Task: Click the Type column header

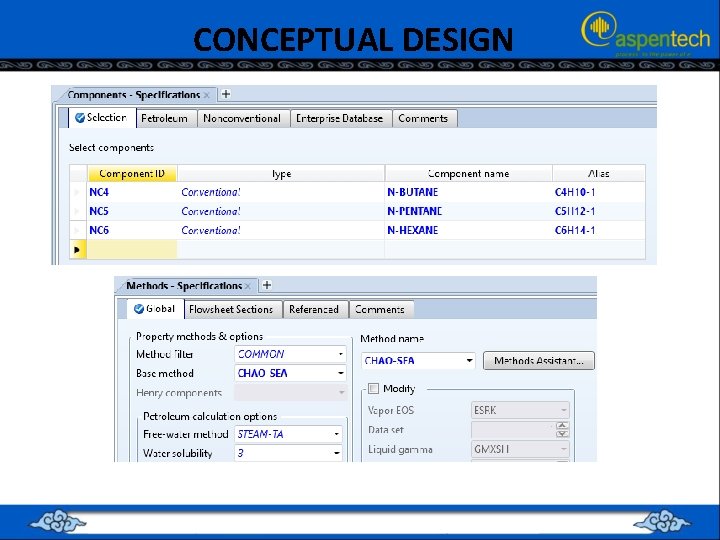Action: coord(281,174)
